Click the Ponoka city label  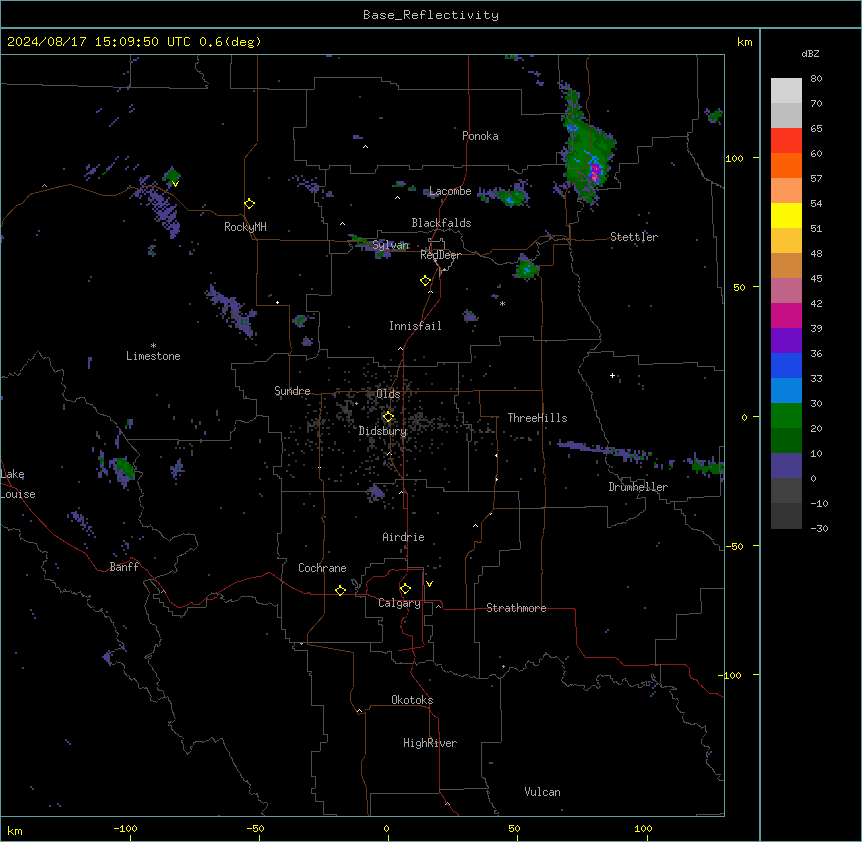[x=480, y=136]
